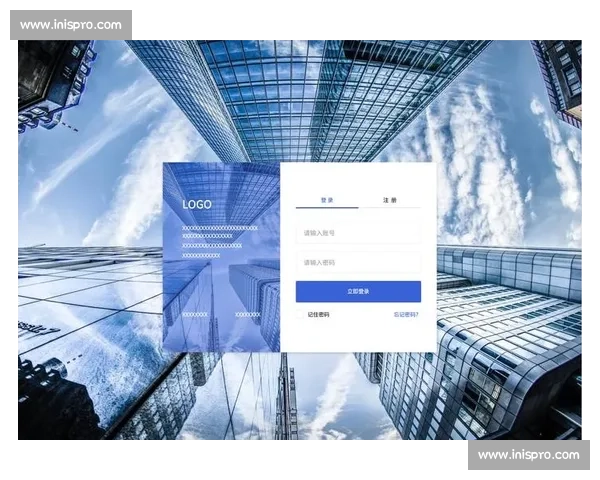Viewport: 600px width, 480px height.
Task: Click empty white space below the 忘记密码? link
Action: coord(406,335)
